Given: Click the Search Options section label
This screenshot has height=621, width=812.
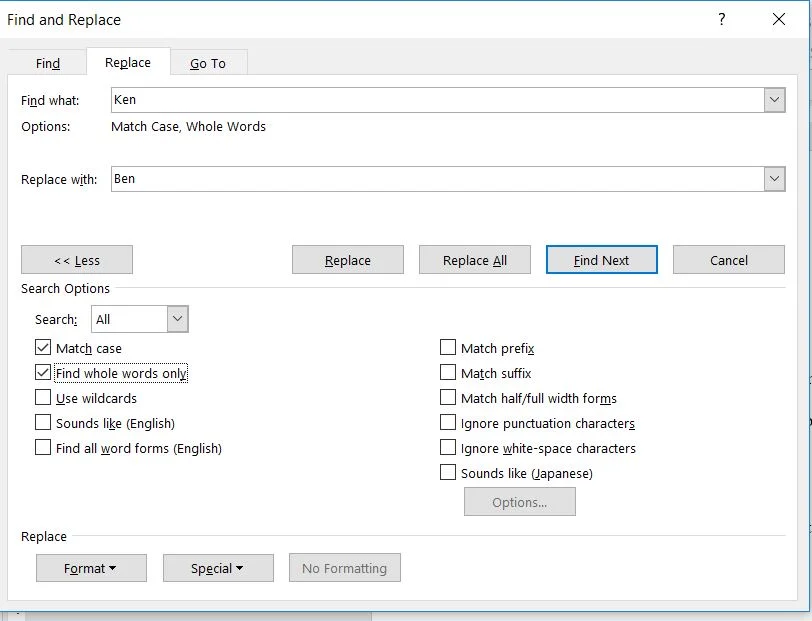Looking at the screenshot, I should pyautogui.click(x=65, y=288).
